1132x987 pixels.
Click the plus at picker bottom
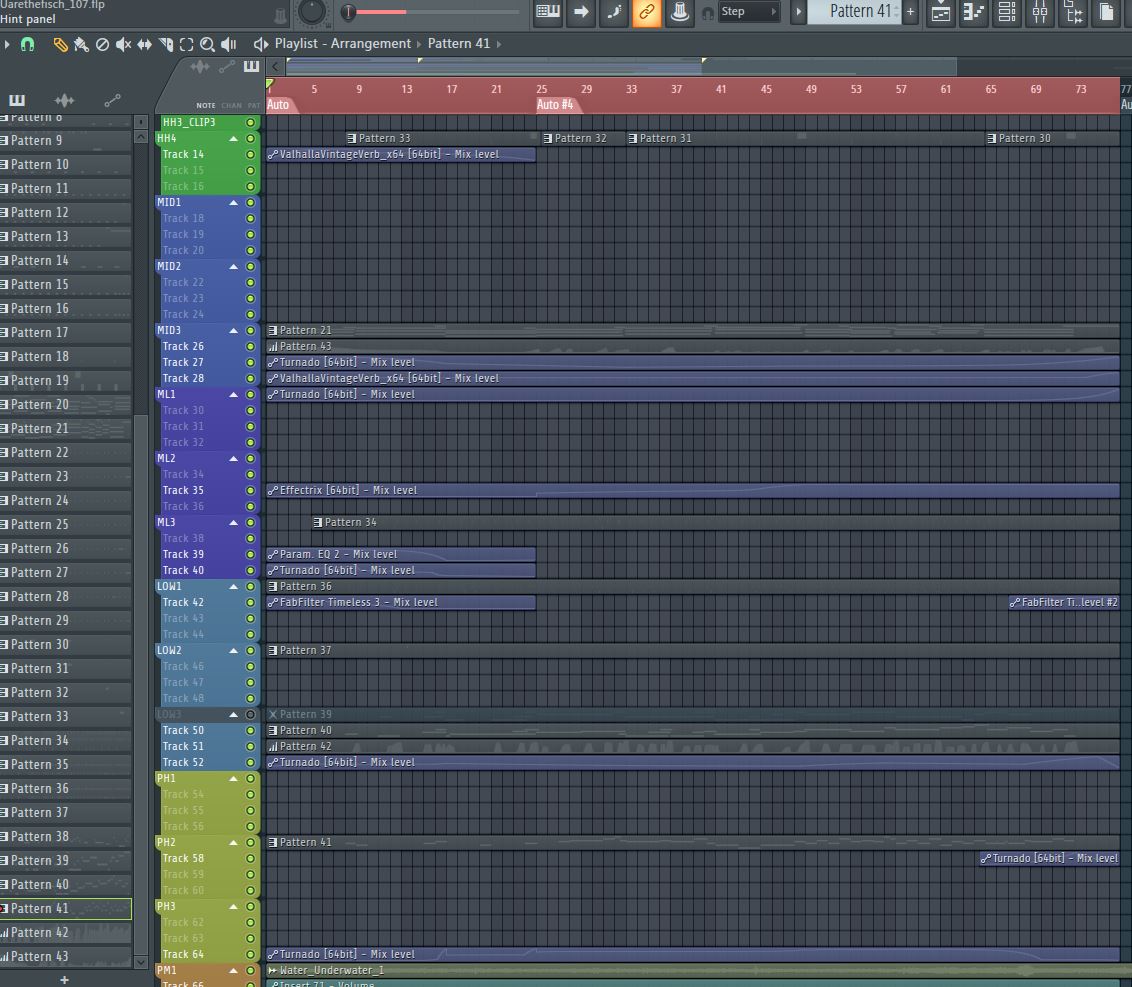(x=64, y=980)
